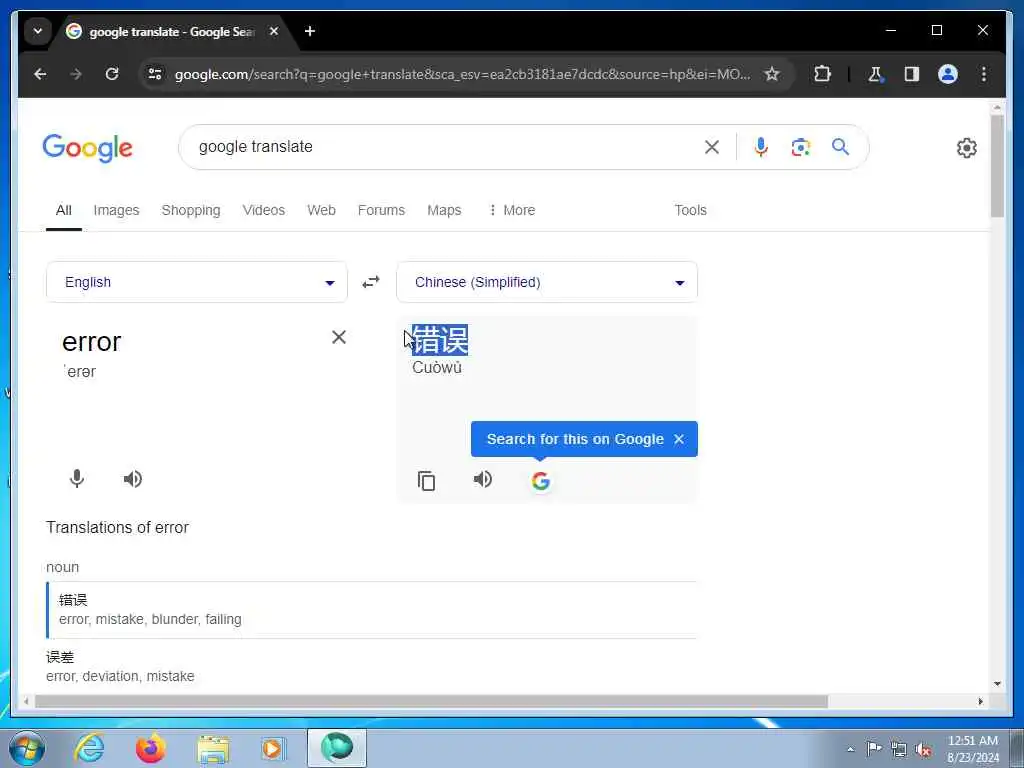Clear the source text error

coord(339,337)
